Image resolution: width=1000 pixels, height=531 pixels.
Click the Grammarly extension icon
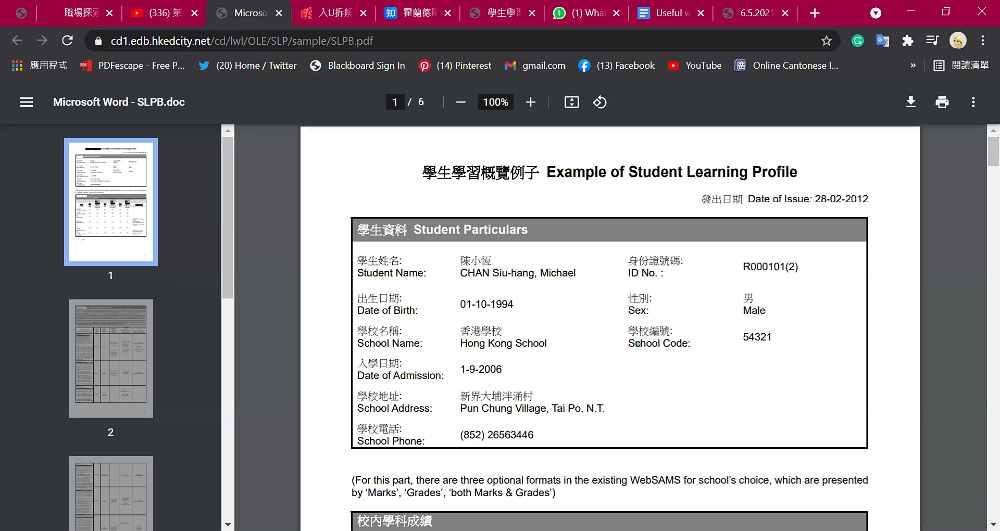tap(858, 41)
